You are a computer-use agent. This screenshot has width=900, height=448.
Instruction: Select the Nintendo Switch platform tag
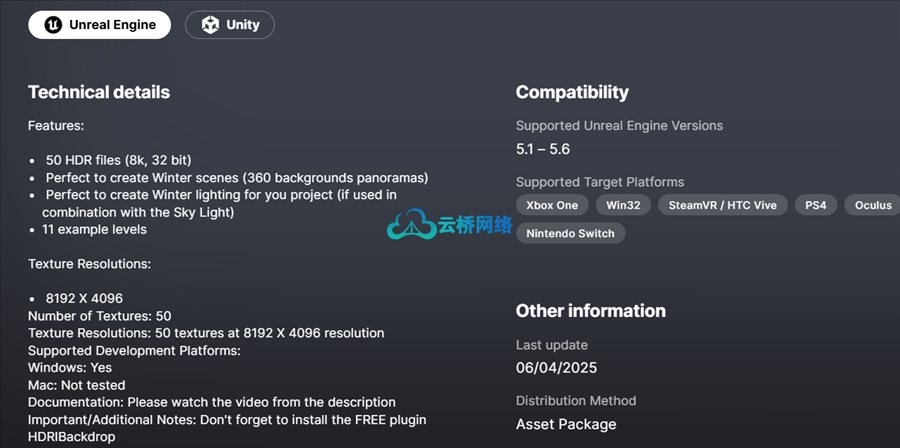coord(571,233)
